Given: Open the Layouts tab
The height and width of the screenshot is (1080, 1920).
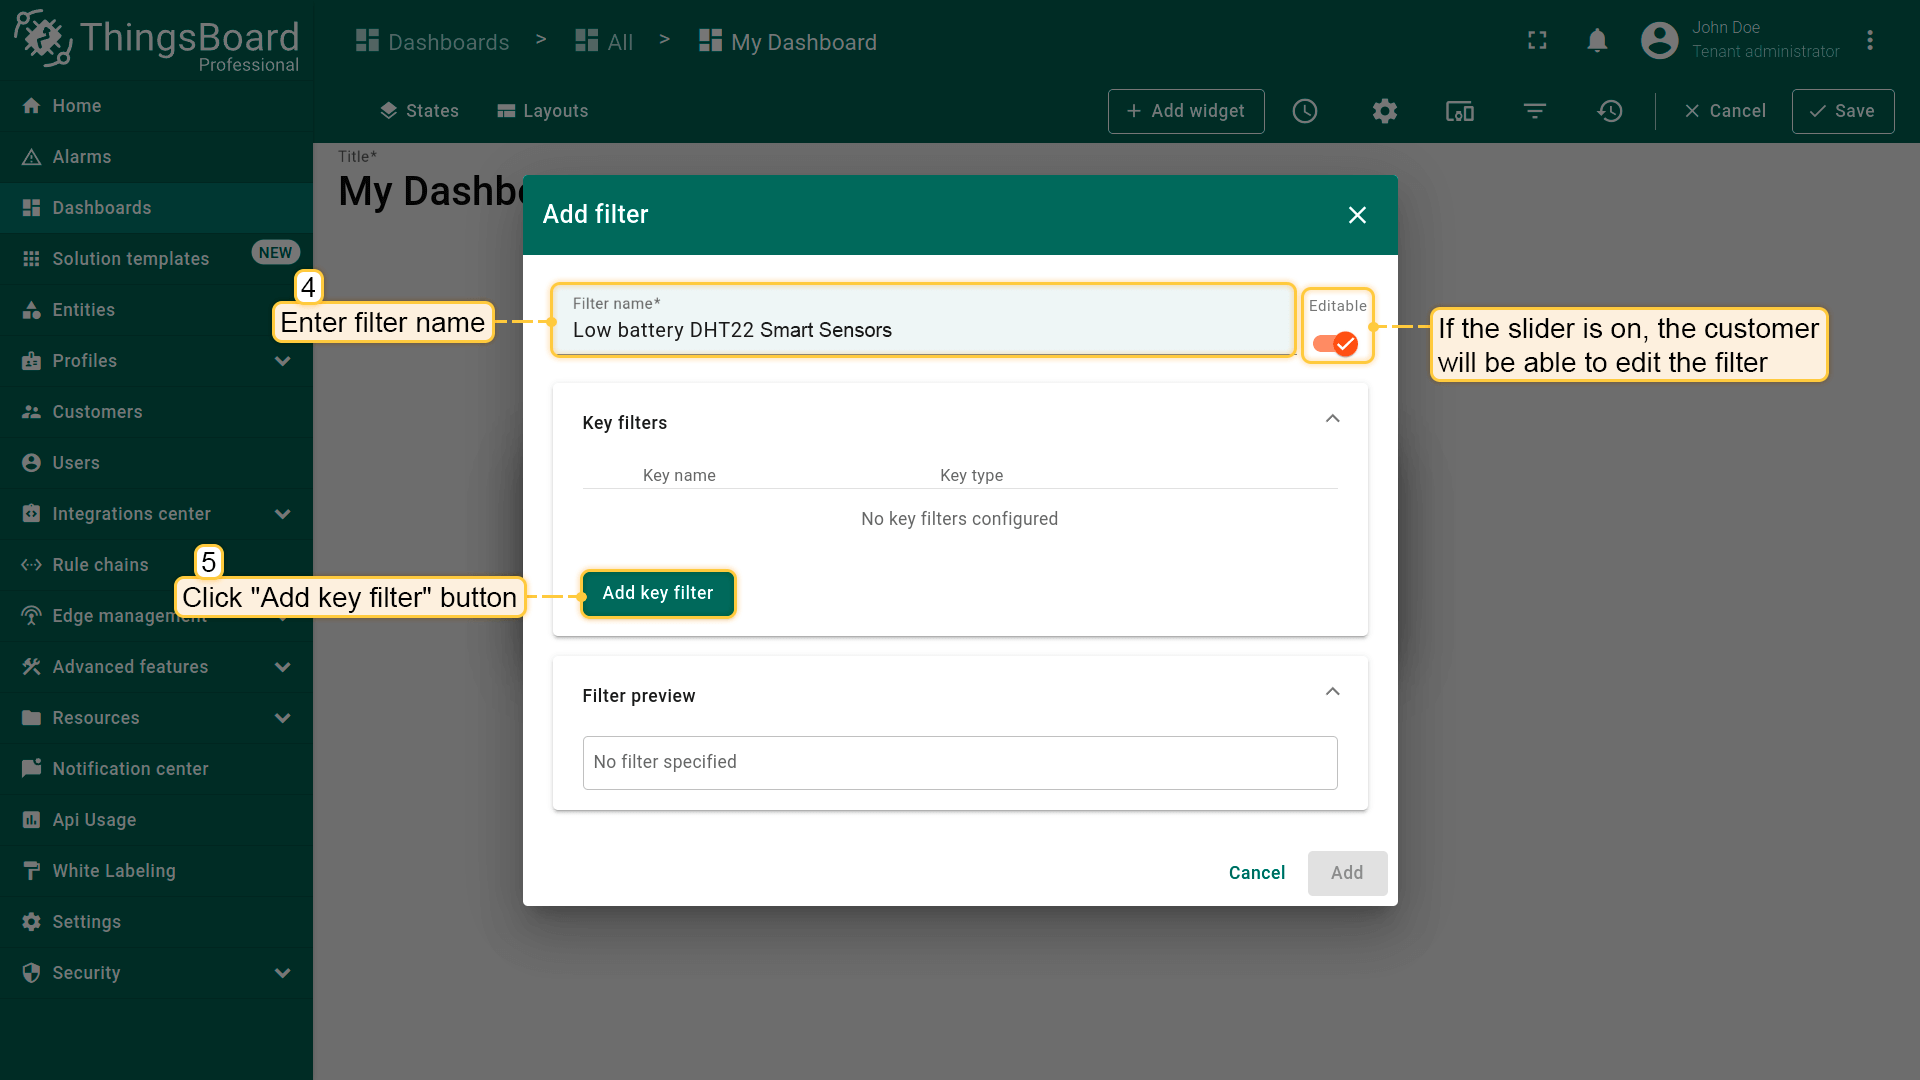Looking at the screenshot, I should (x=543, y=111).
